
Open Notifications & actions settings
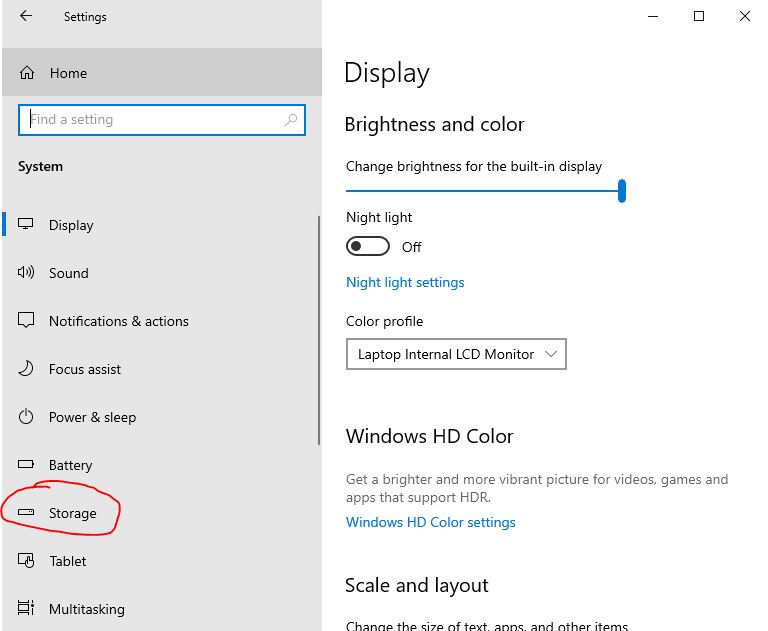click(161, 321)
